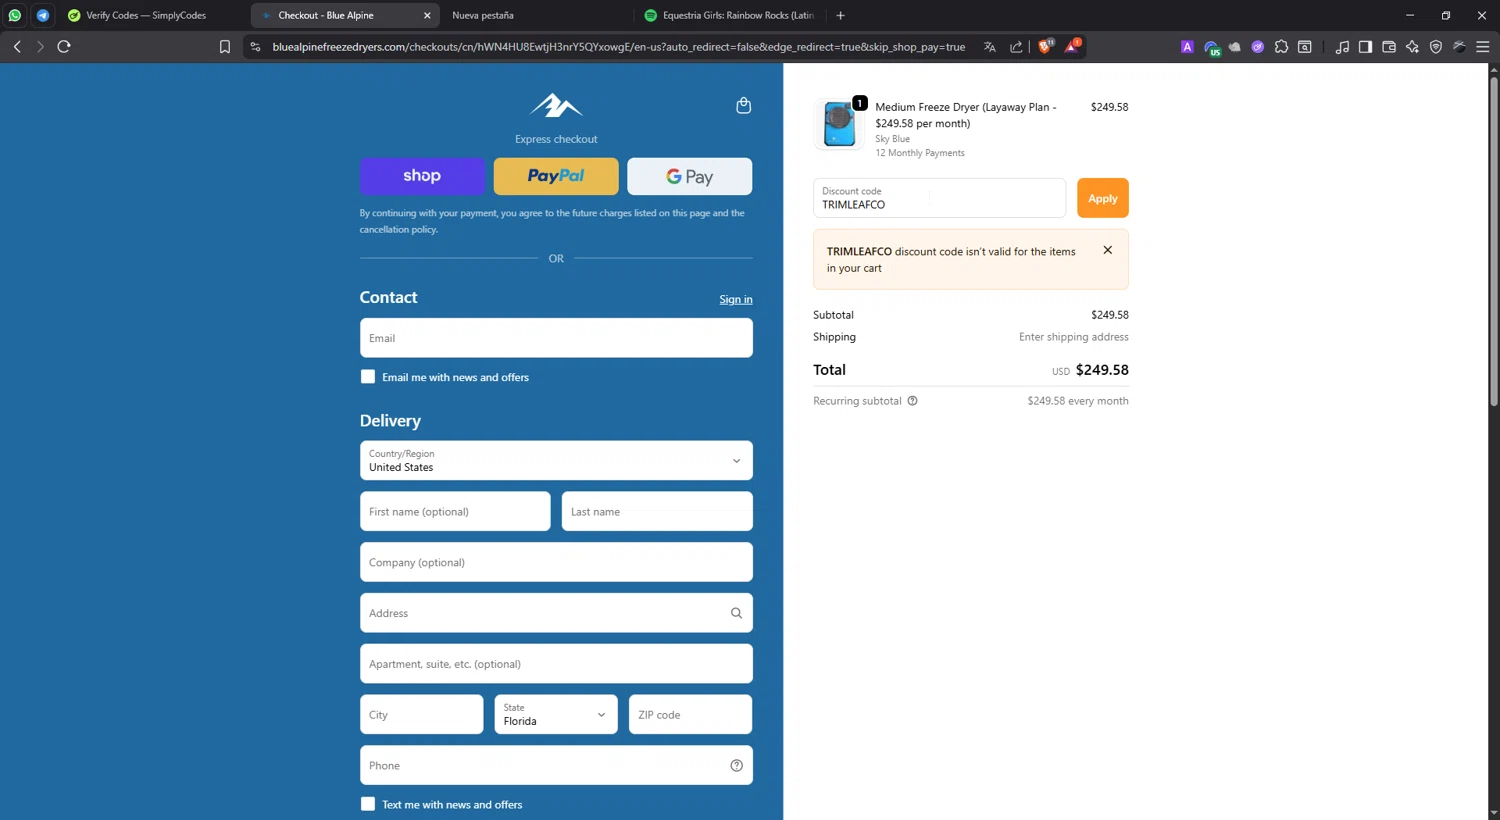Focus the Company (optional) field
Screen dimensions: 1500x820
coord(556,562)
